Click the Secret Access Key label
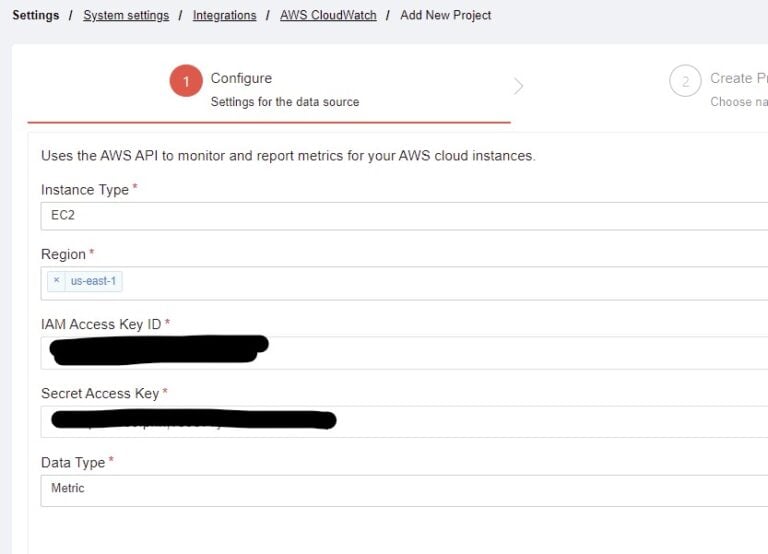This screenshot has height=554, width=768. tap(100, 393)
